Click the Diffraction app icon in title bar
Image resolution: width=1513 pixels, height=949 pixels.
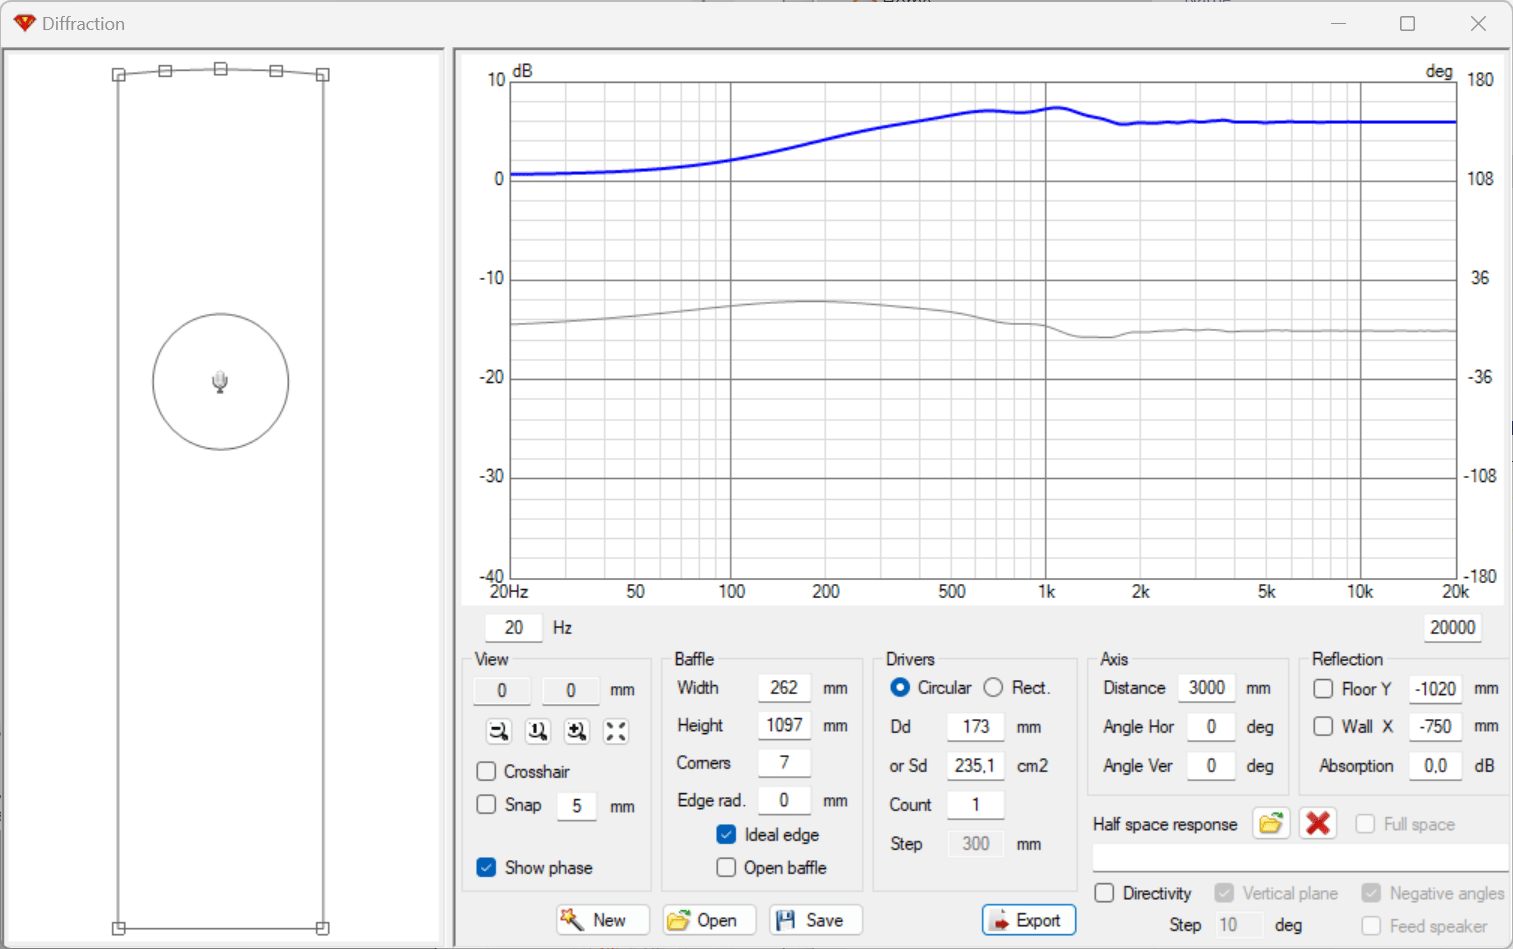pos(25,23)
